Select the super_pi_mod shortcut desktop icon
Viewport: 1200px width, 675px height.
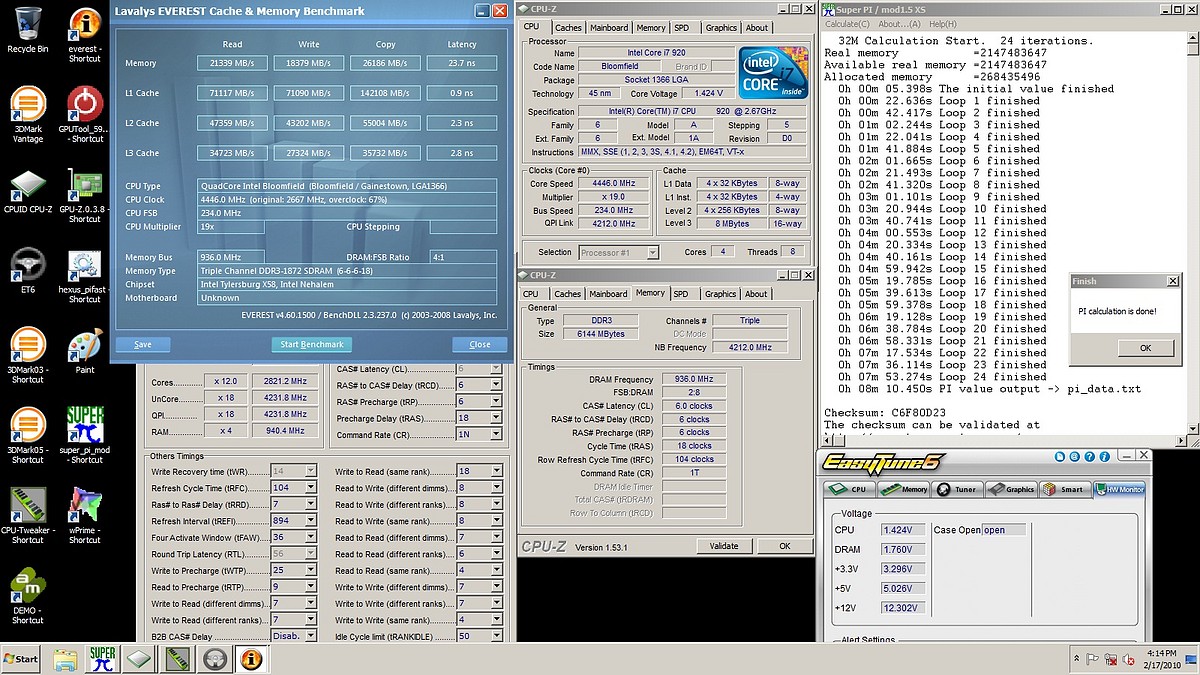[x=85, y=435]
